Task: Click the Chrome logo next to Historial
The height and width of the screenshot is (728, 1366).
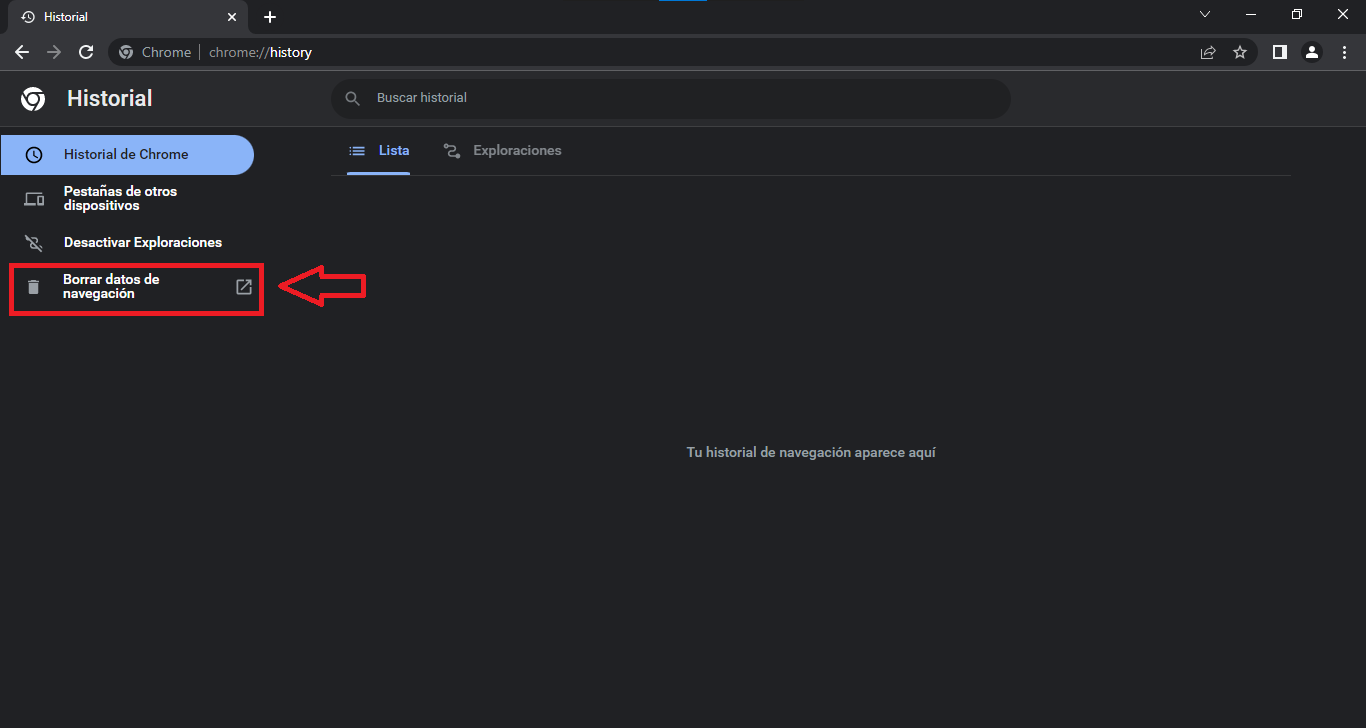Action: (x=33, y=99)
